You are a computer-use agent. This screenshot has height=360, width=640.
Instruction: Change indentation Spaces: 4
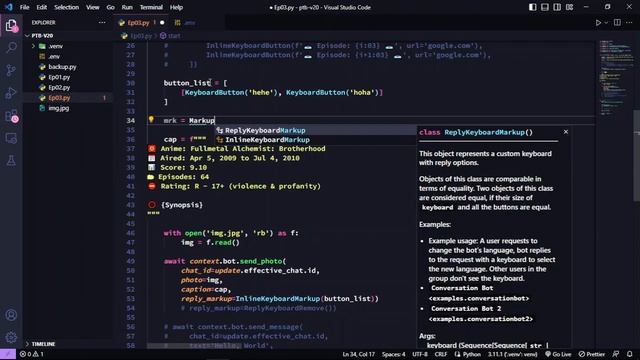[393, 354]
